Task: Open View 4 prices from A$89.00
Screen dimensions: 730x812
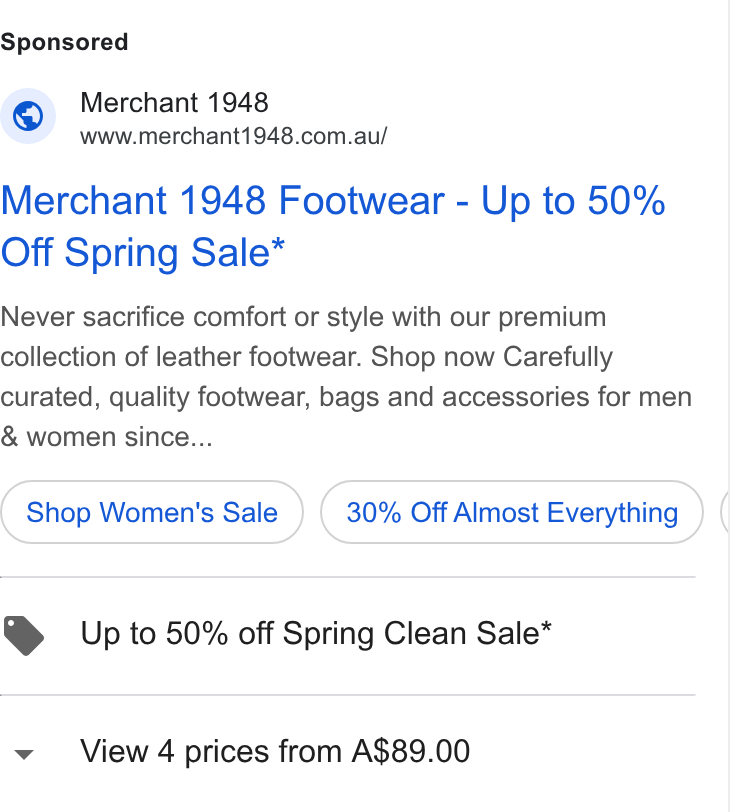Action: [x=275, y=751]
